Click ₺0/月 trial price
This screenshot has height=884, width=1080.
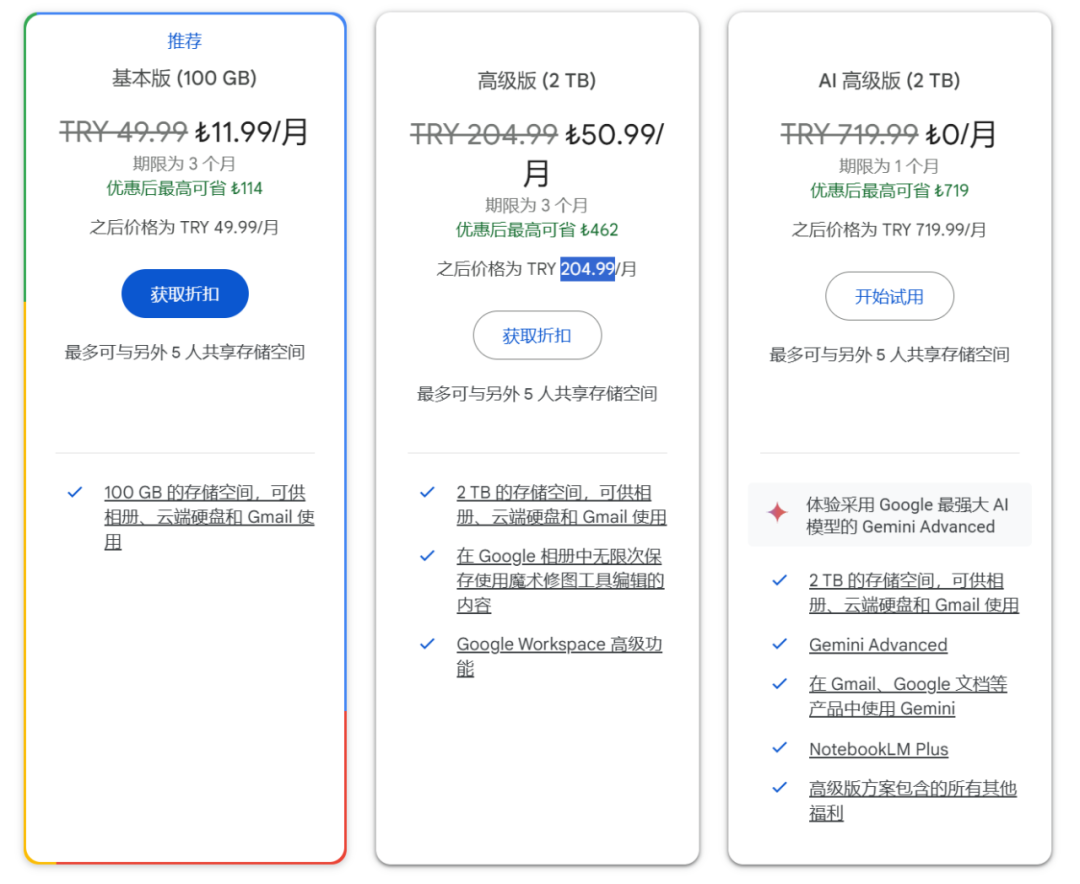pos(961,134)
